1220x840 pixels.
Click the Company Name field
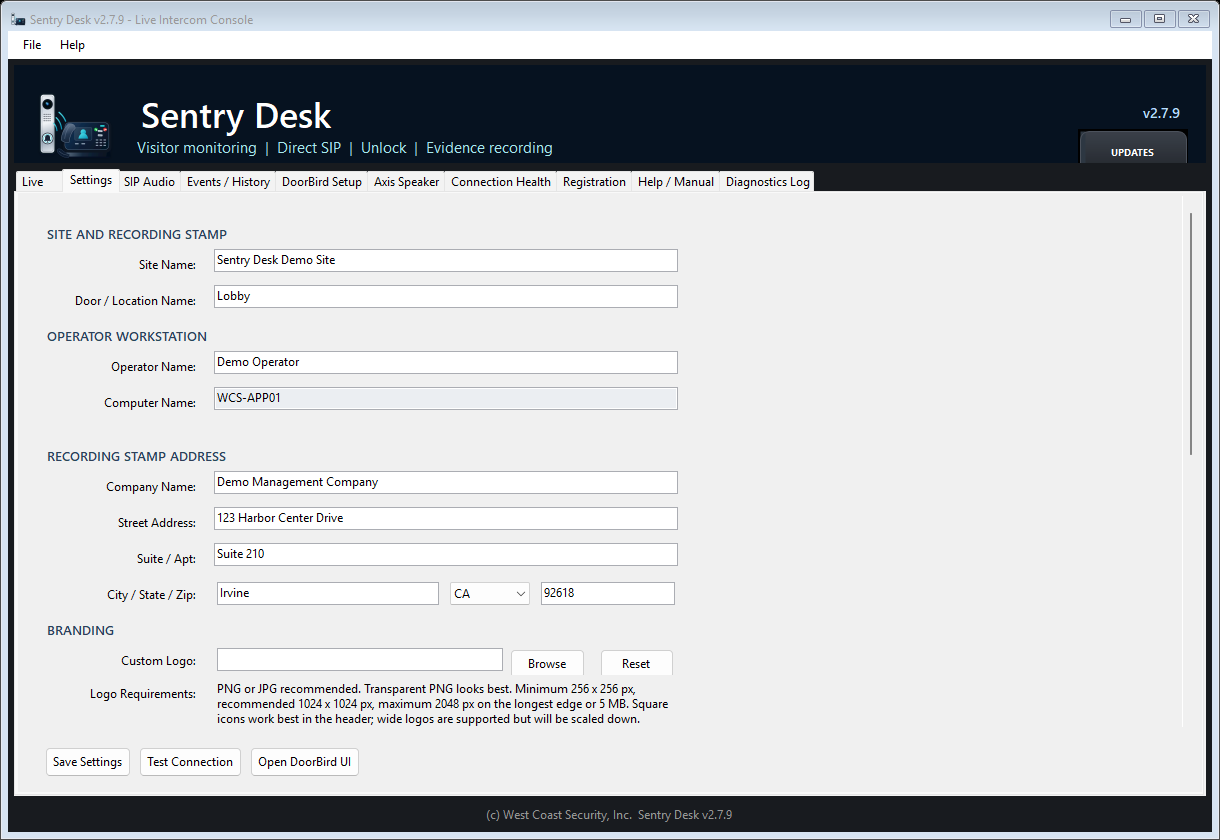click(446, 482)
